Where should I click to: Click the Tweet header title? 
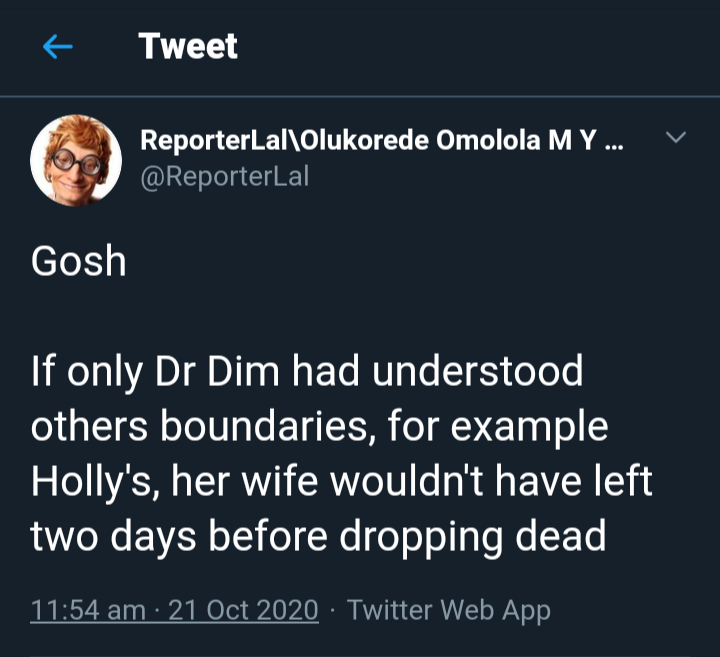click(188, 46)
